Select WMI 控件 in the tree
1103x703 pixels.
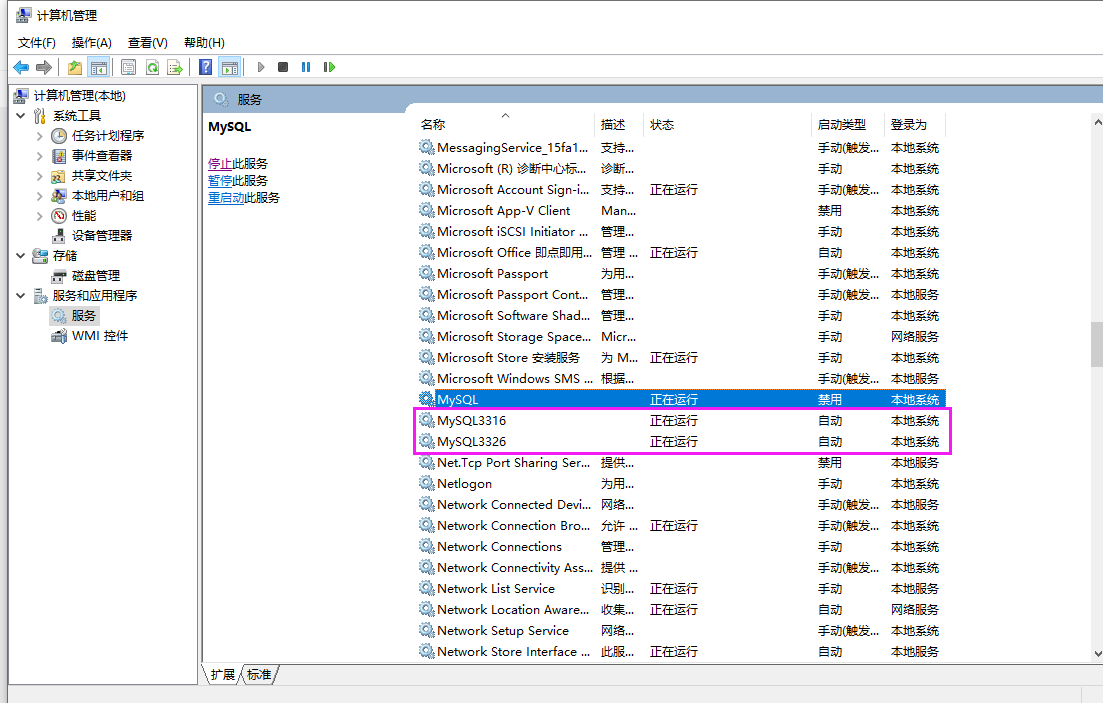100,336
